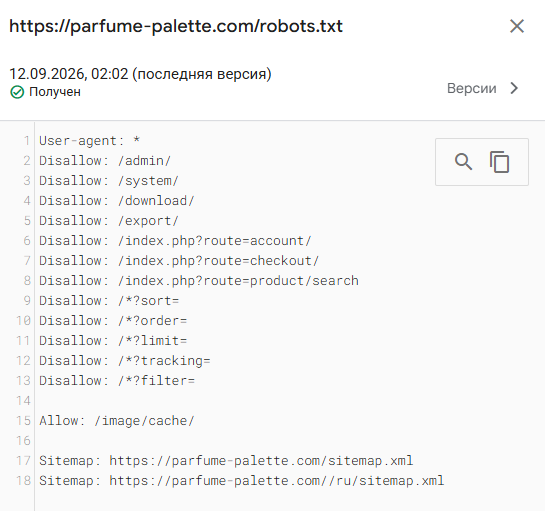Image resolution: width=545 pixels, height=511 pixels.
Task: Open the Версии versions list
Action: coord(472,88)
